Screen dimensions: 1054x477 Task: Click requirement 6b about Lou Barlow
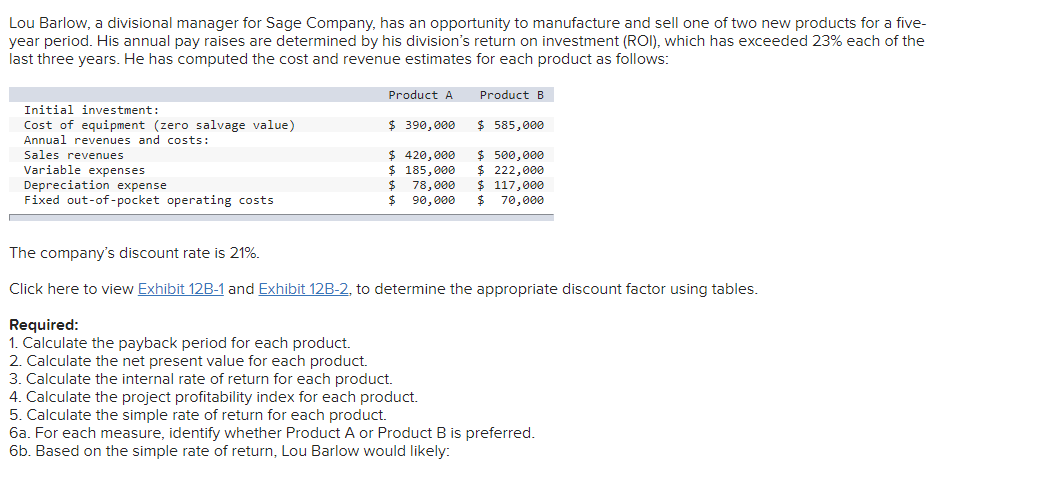click(230, 451)
